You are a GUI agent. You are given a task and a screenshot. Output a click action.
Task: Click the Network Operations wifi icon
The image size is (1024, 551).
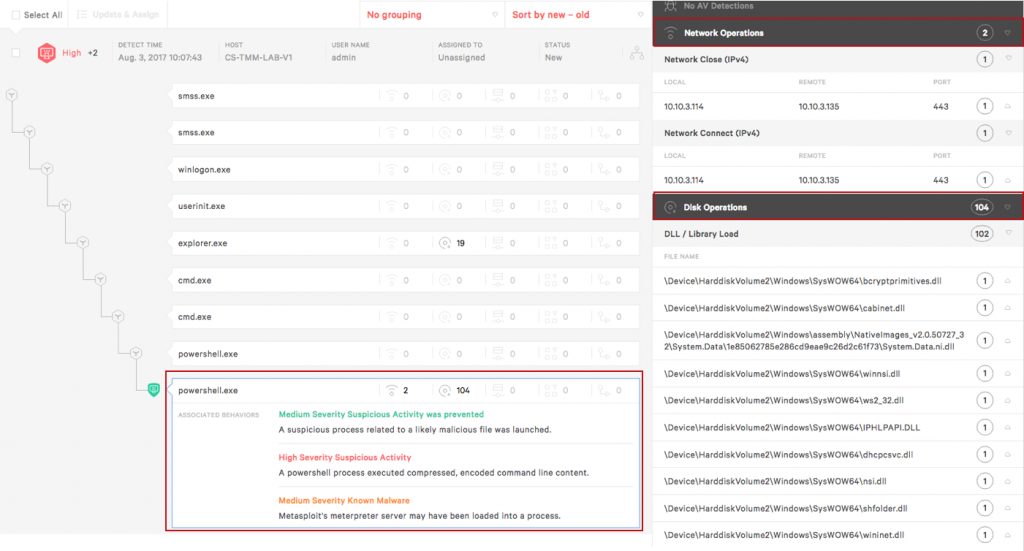click(x=670, y=33)
